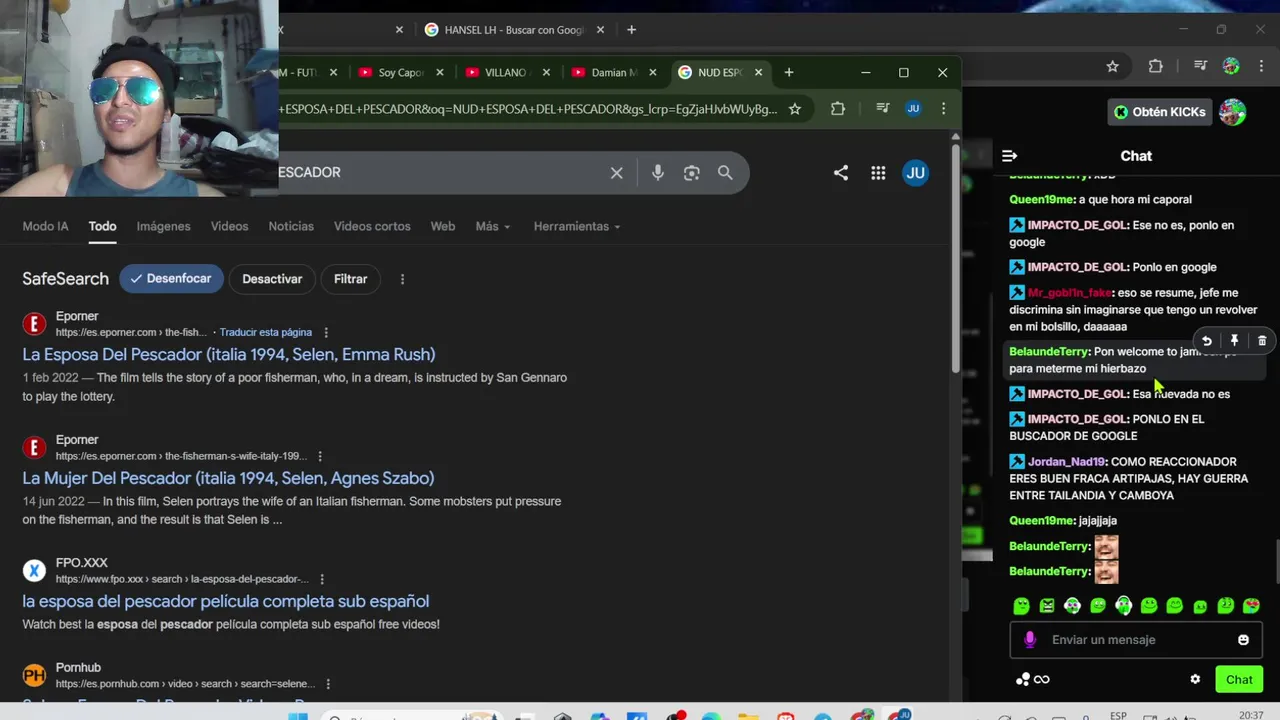This screenshot has height=720, width=1280.
Task: Expand the Herramientas dropdown
Action: coord(577,226)
